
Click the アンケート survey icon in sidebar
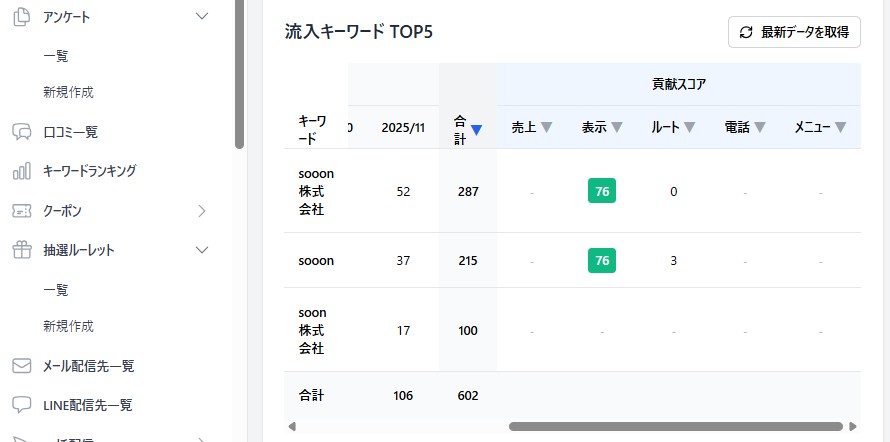(x=20, y=16)
